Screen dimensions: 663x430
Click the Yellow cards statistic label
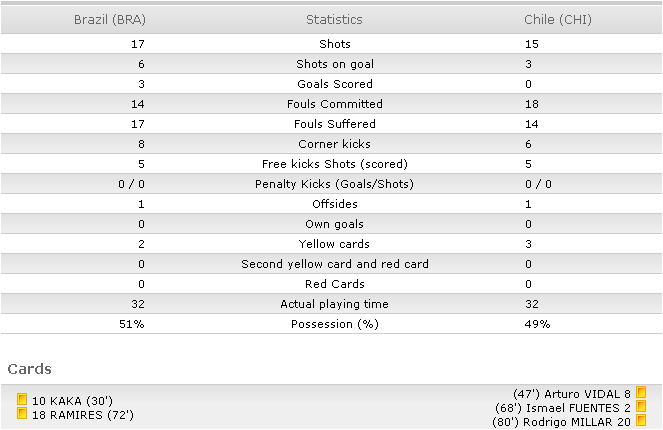coord(334,244)
